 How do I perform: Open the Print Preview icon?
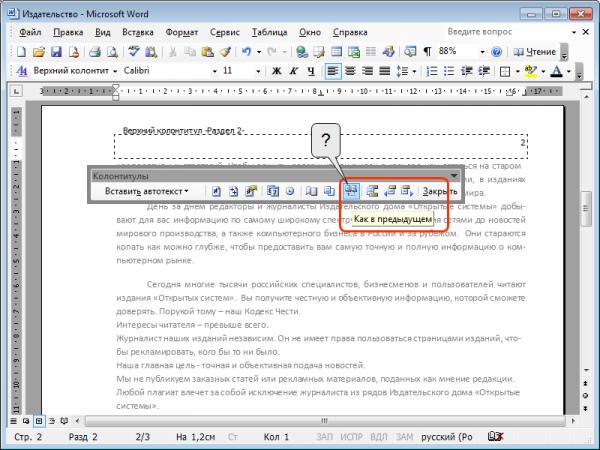(x=112, y=52)
